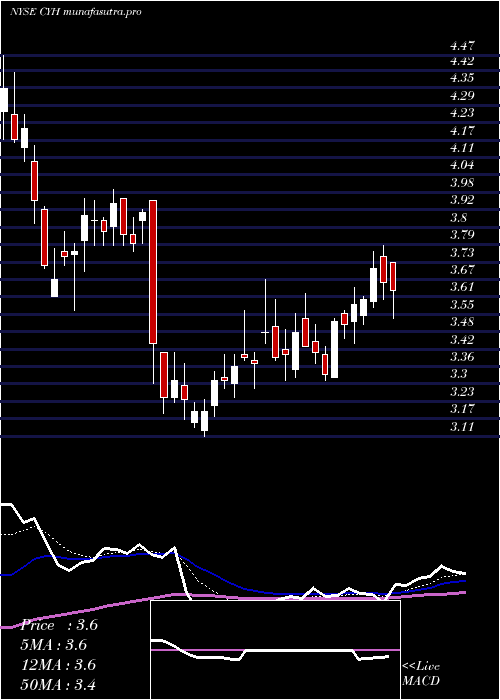Pick the 4.04 price axis label
This screenshot has width=500, height=700.
(x=462, y=166)
